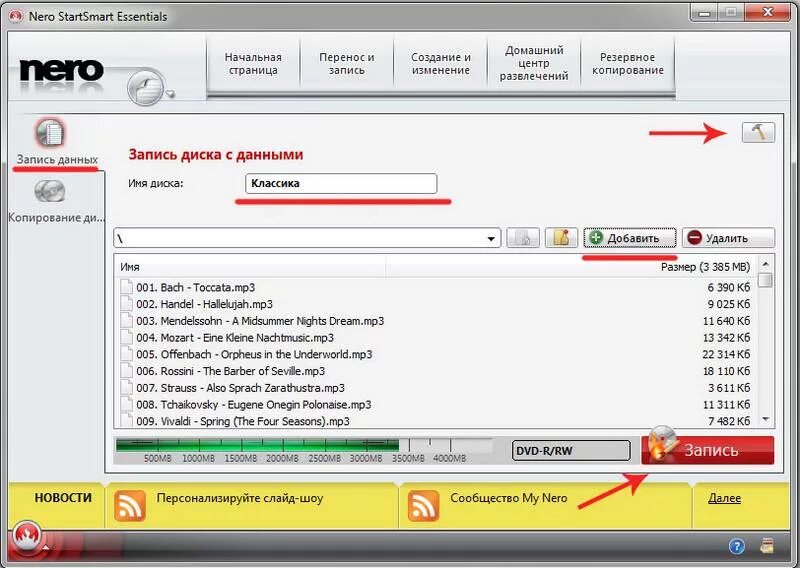Image resolution: width=800 pixels, height=568 pixels.
Task: Open the Начальная страница tab
Action: click(x=253, y=64)
